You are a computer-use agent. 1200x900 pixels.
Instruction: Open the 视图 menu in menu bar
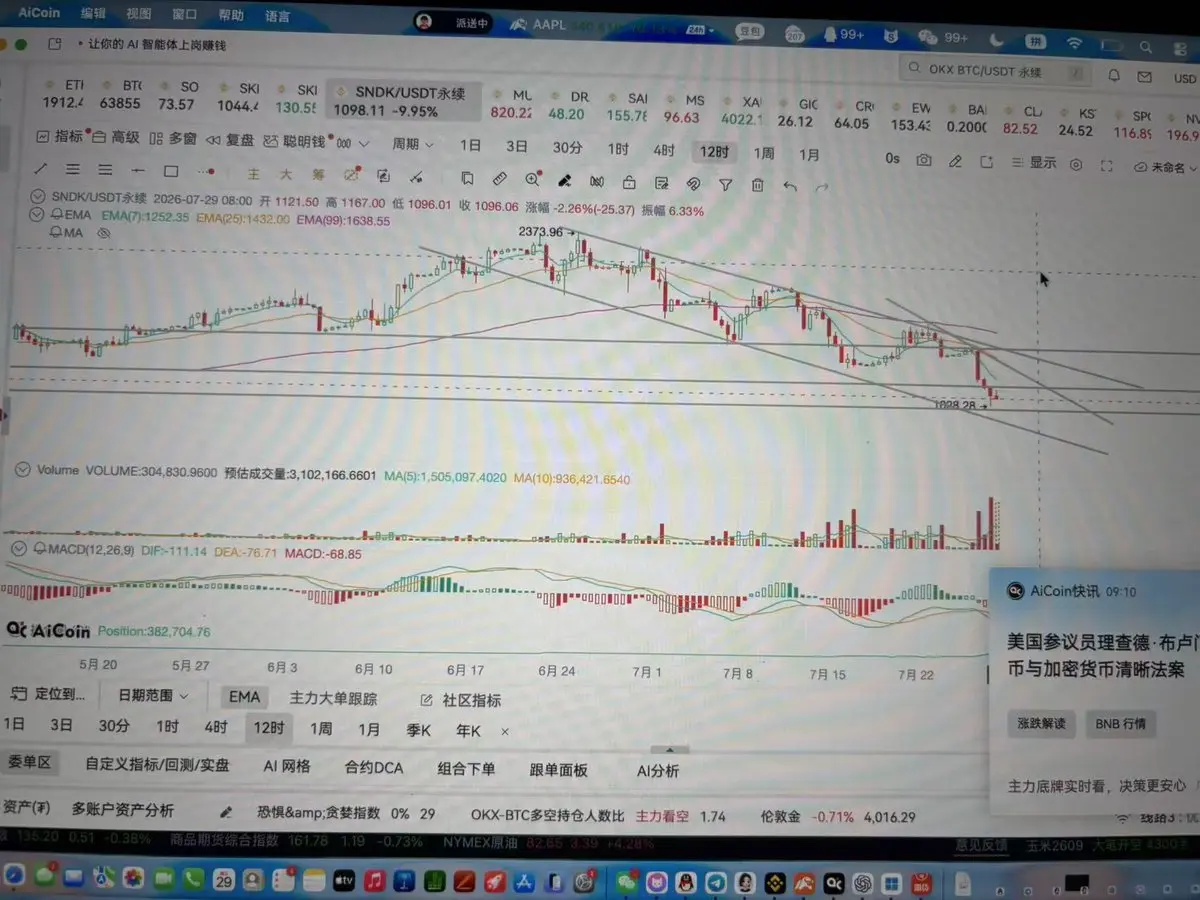pyautogui.click(x=139, y=14)
